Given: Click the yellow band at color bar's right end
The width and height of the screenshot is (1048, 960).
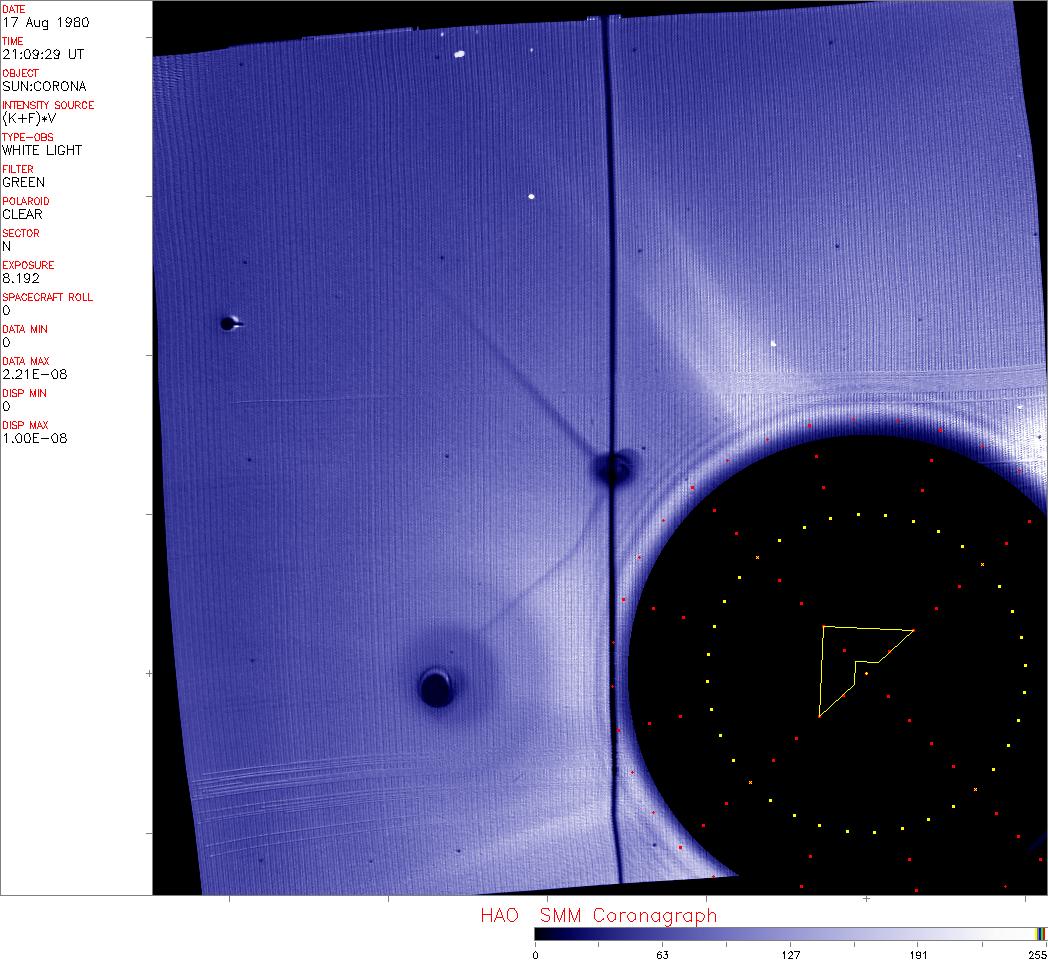Looking at the screenshot, I should click(1038, 933).
